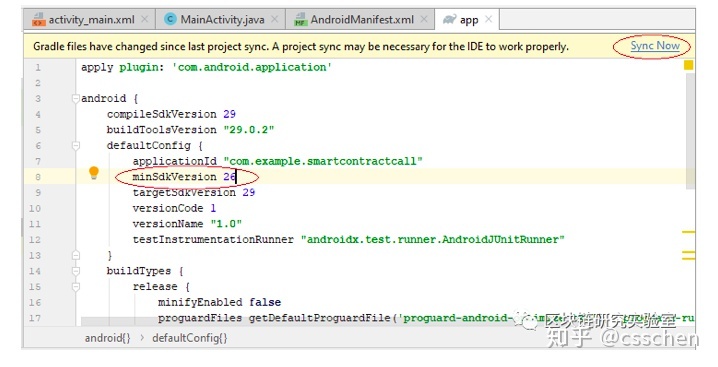Image resolution: width=718 pixels, height=367 pixels.
Task: Click android{} in the breadcrumb bar
Action: point(107,338)
